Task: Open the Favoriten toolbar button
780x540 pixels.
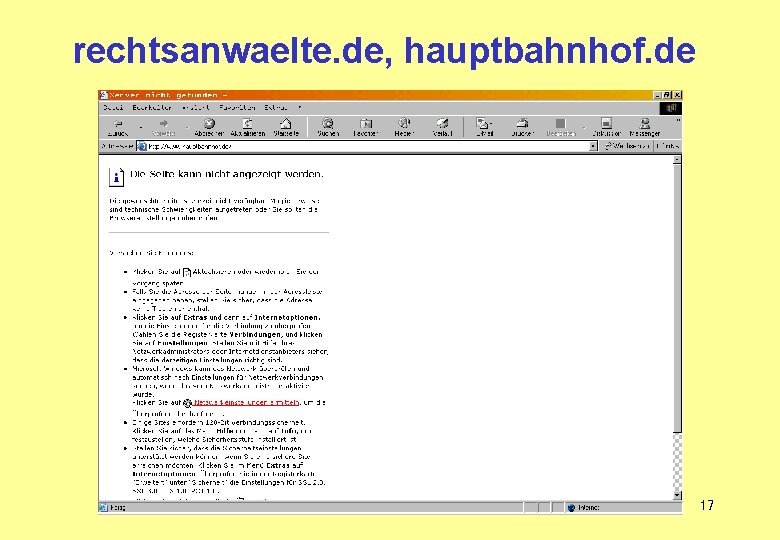Action: (366, 127)
